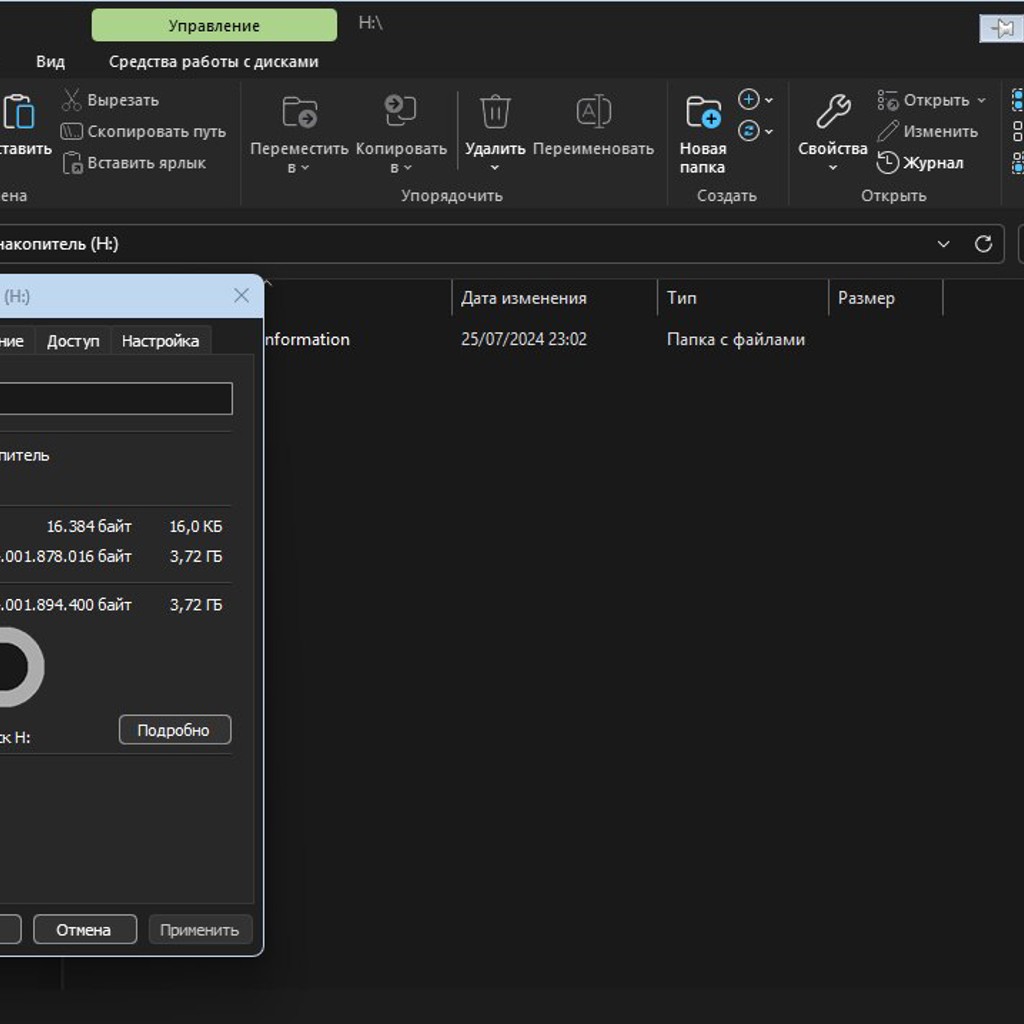The image size is (1024, 1024).
Task: Open the Средства работы с дисками tab
Action: [214, 61]
